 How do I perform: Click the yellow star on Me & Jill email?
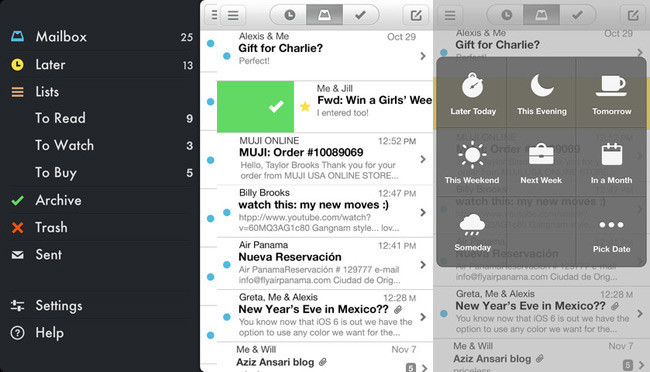coord(305,107)
